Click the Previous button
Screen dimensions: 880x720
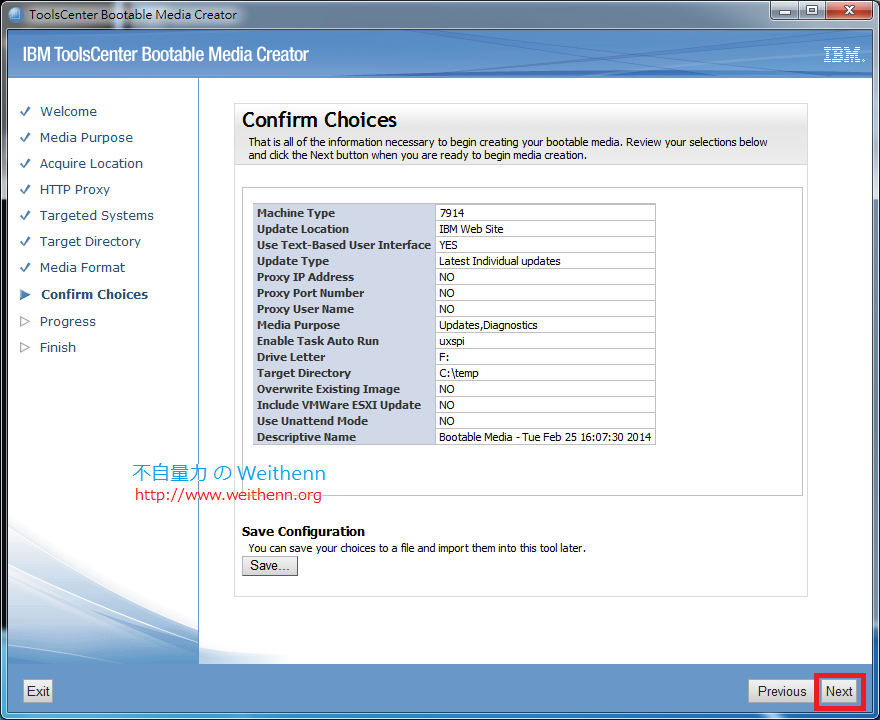coord(781,691)
